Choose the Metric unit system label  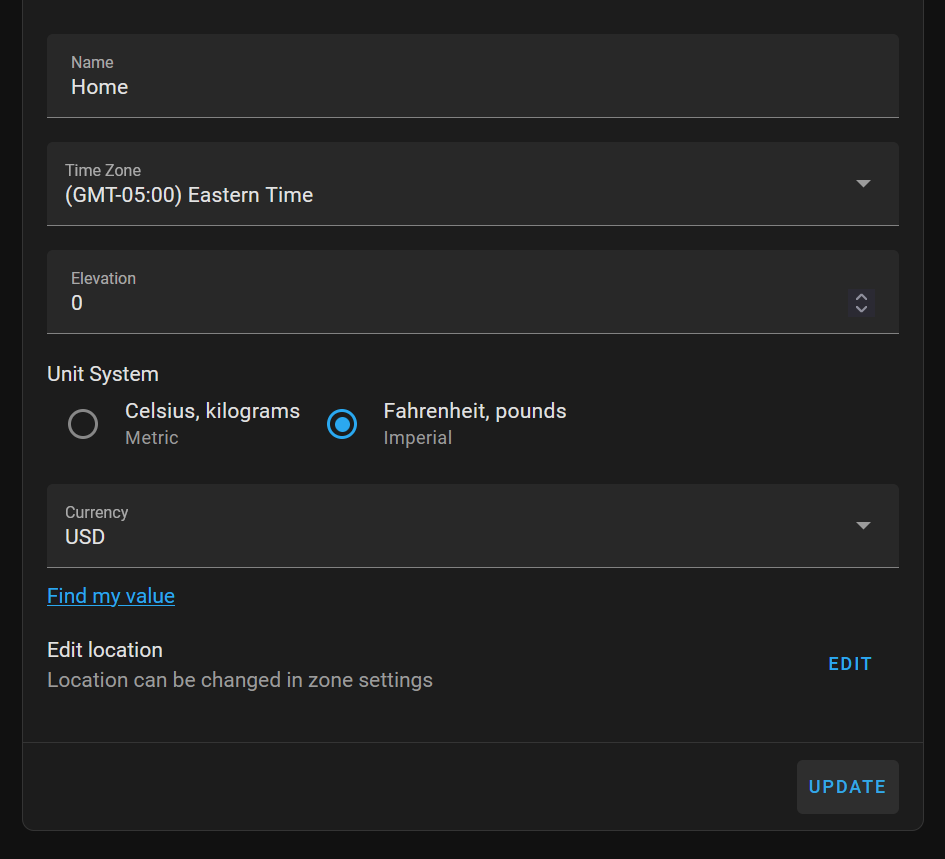click(152, 438)
